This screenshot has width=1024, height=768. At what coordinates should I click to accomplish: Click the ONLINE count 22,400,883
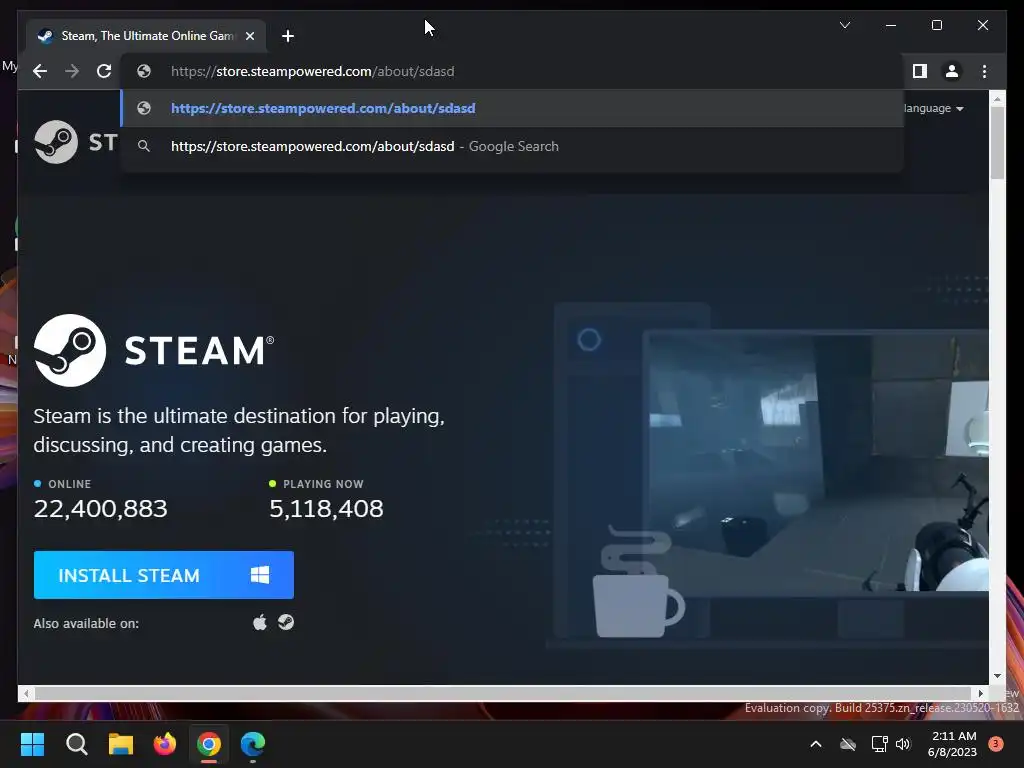(101, 509)
